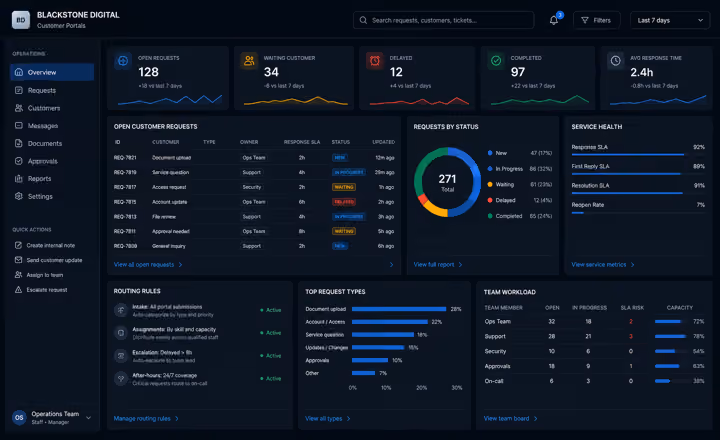This screenshot has height=440, width=720.
Task: Click the OS Operations Team avatar
Action: 19,417
